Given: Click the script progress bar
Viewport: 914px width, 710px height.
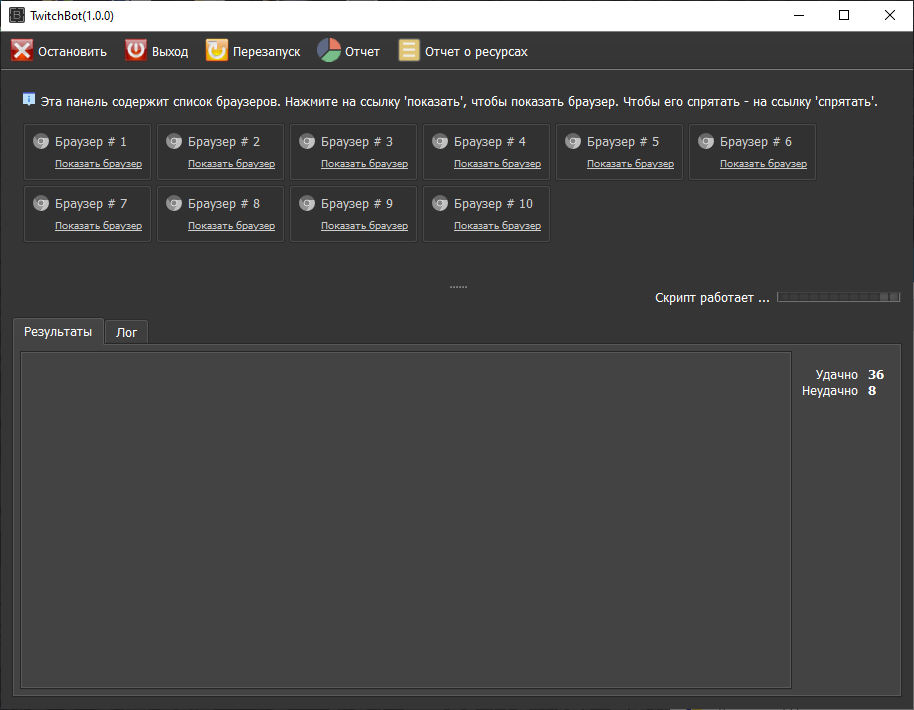Looking at the screenshot, I should (838, 298).
